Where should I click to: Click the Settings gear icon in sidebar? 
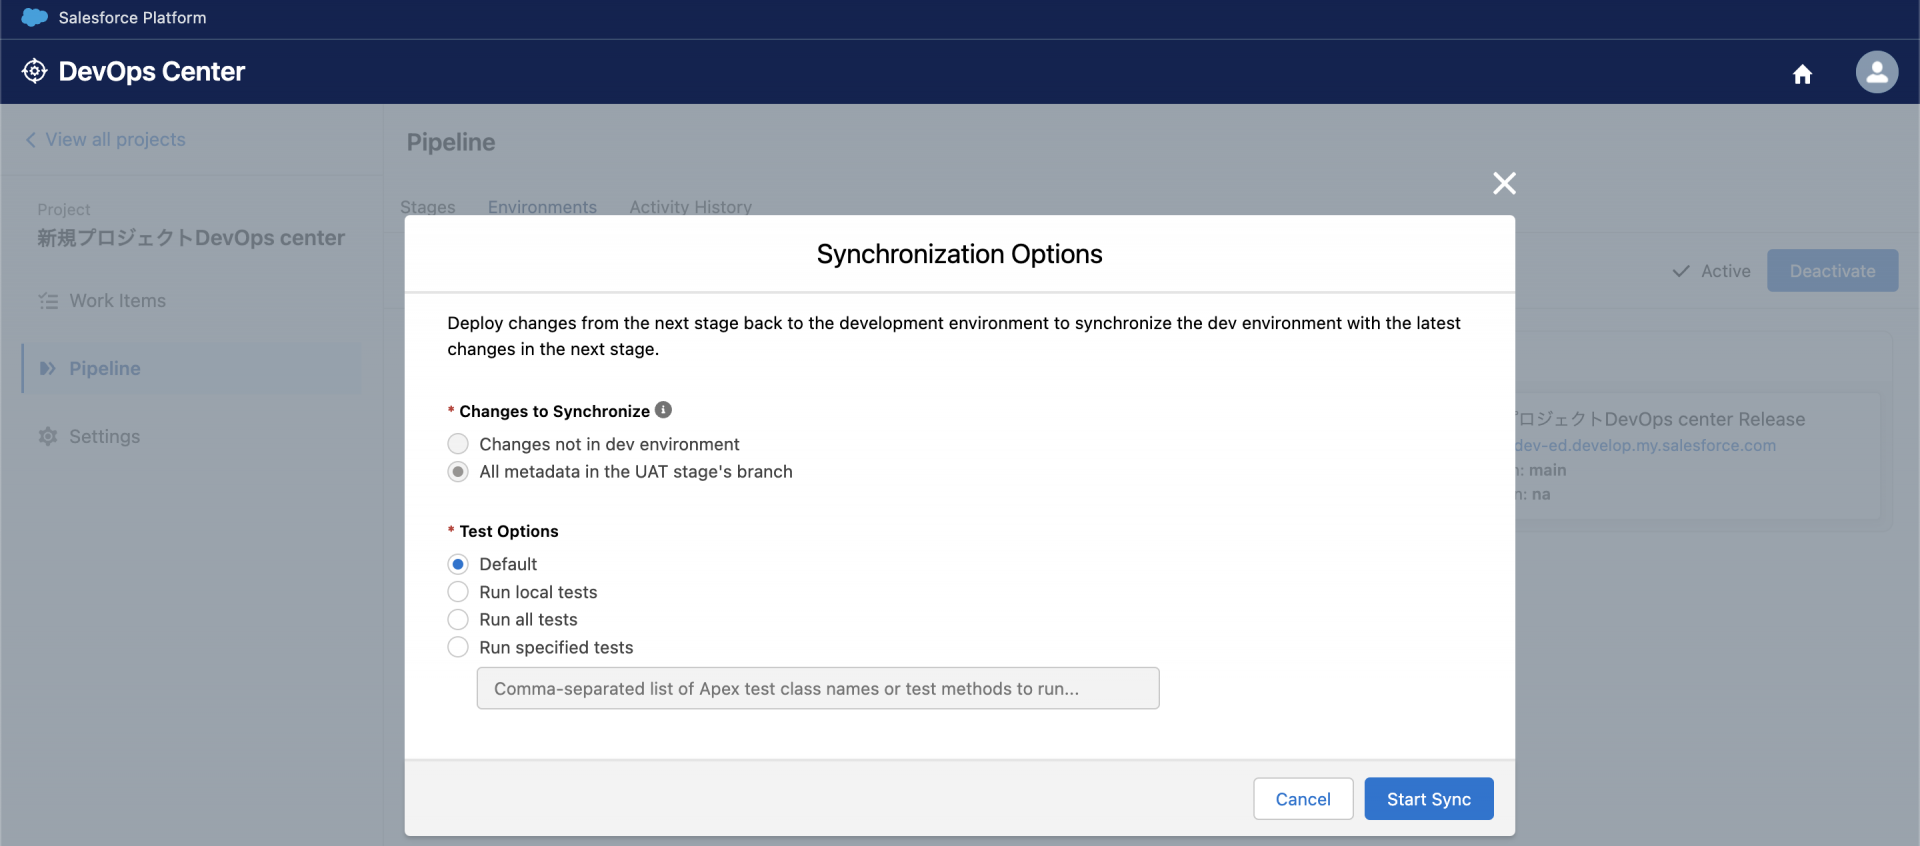48,437
